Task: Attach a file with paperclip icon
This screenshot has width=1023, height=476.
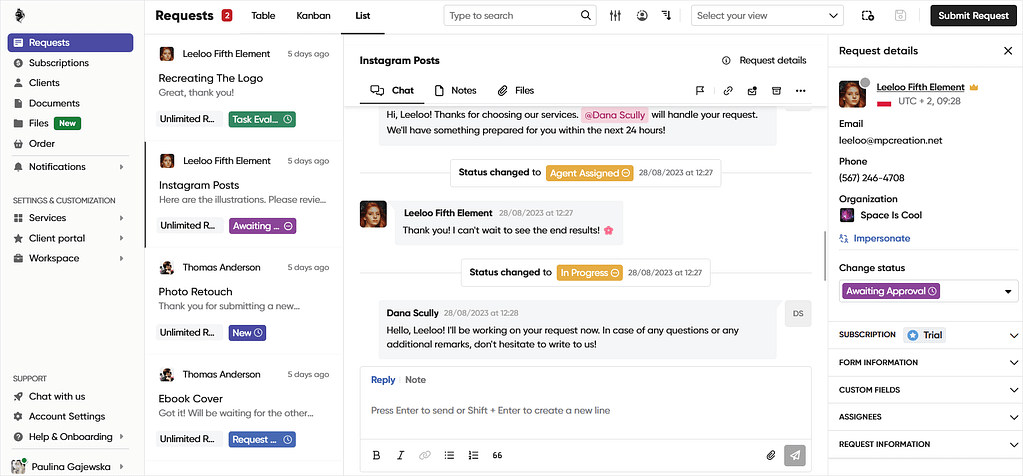Action: click(771, 455)
